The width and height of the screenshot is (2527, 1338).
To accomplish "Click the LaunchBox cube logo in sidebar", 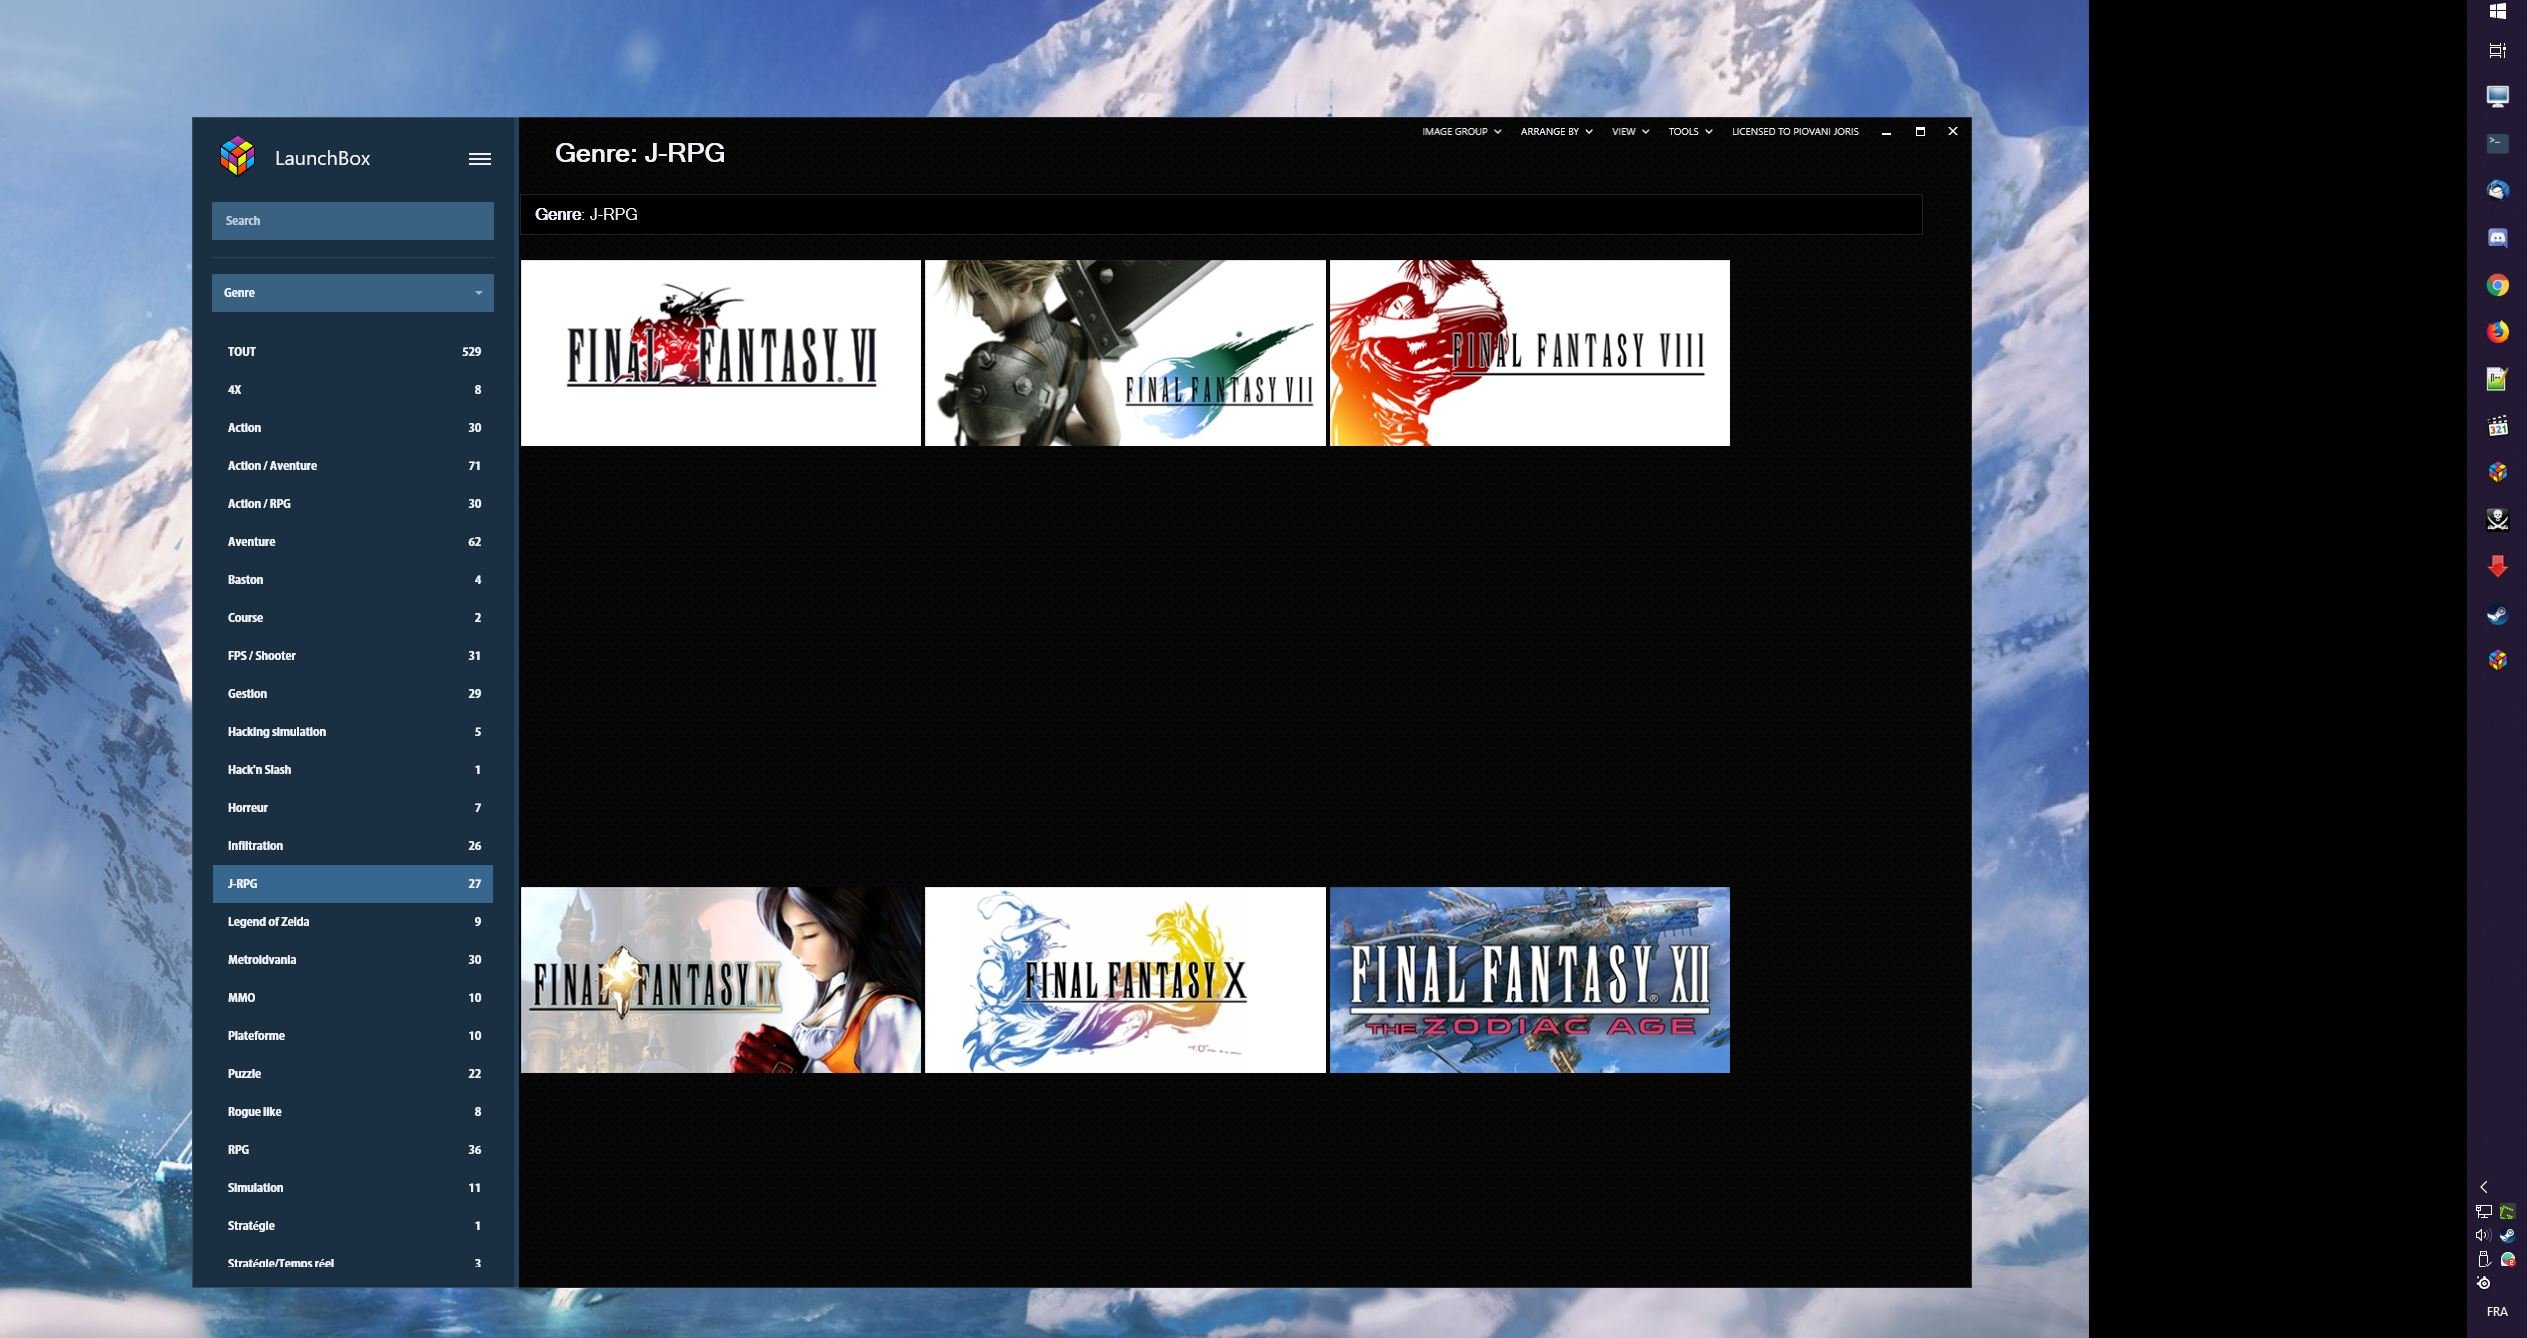I will [237, 156].
